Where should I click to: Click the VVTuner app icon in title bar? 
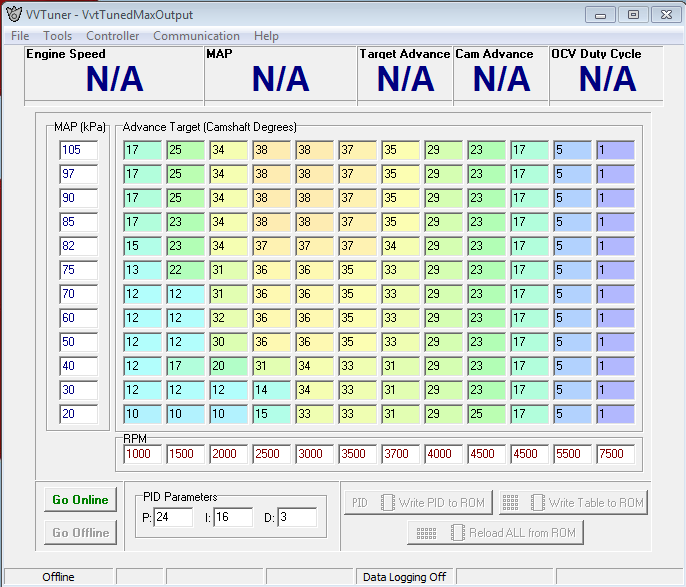[x=13, y=14]
